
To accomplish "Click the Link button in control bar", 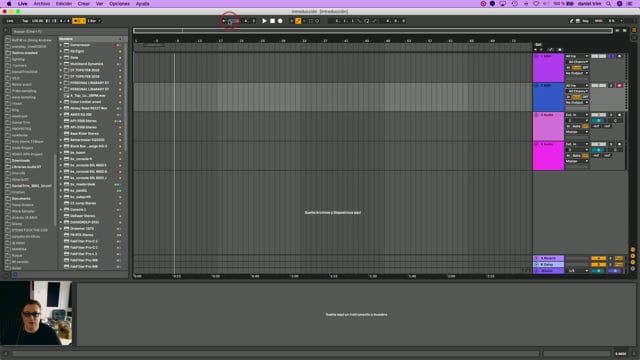I will tap(10, 21).
